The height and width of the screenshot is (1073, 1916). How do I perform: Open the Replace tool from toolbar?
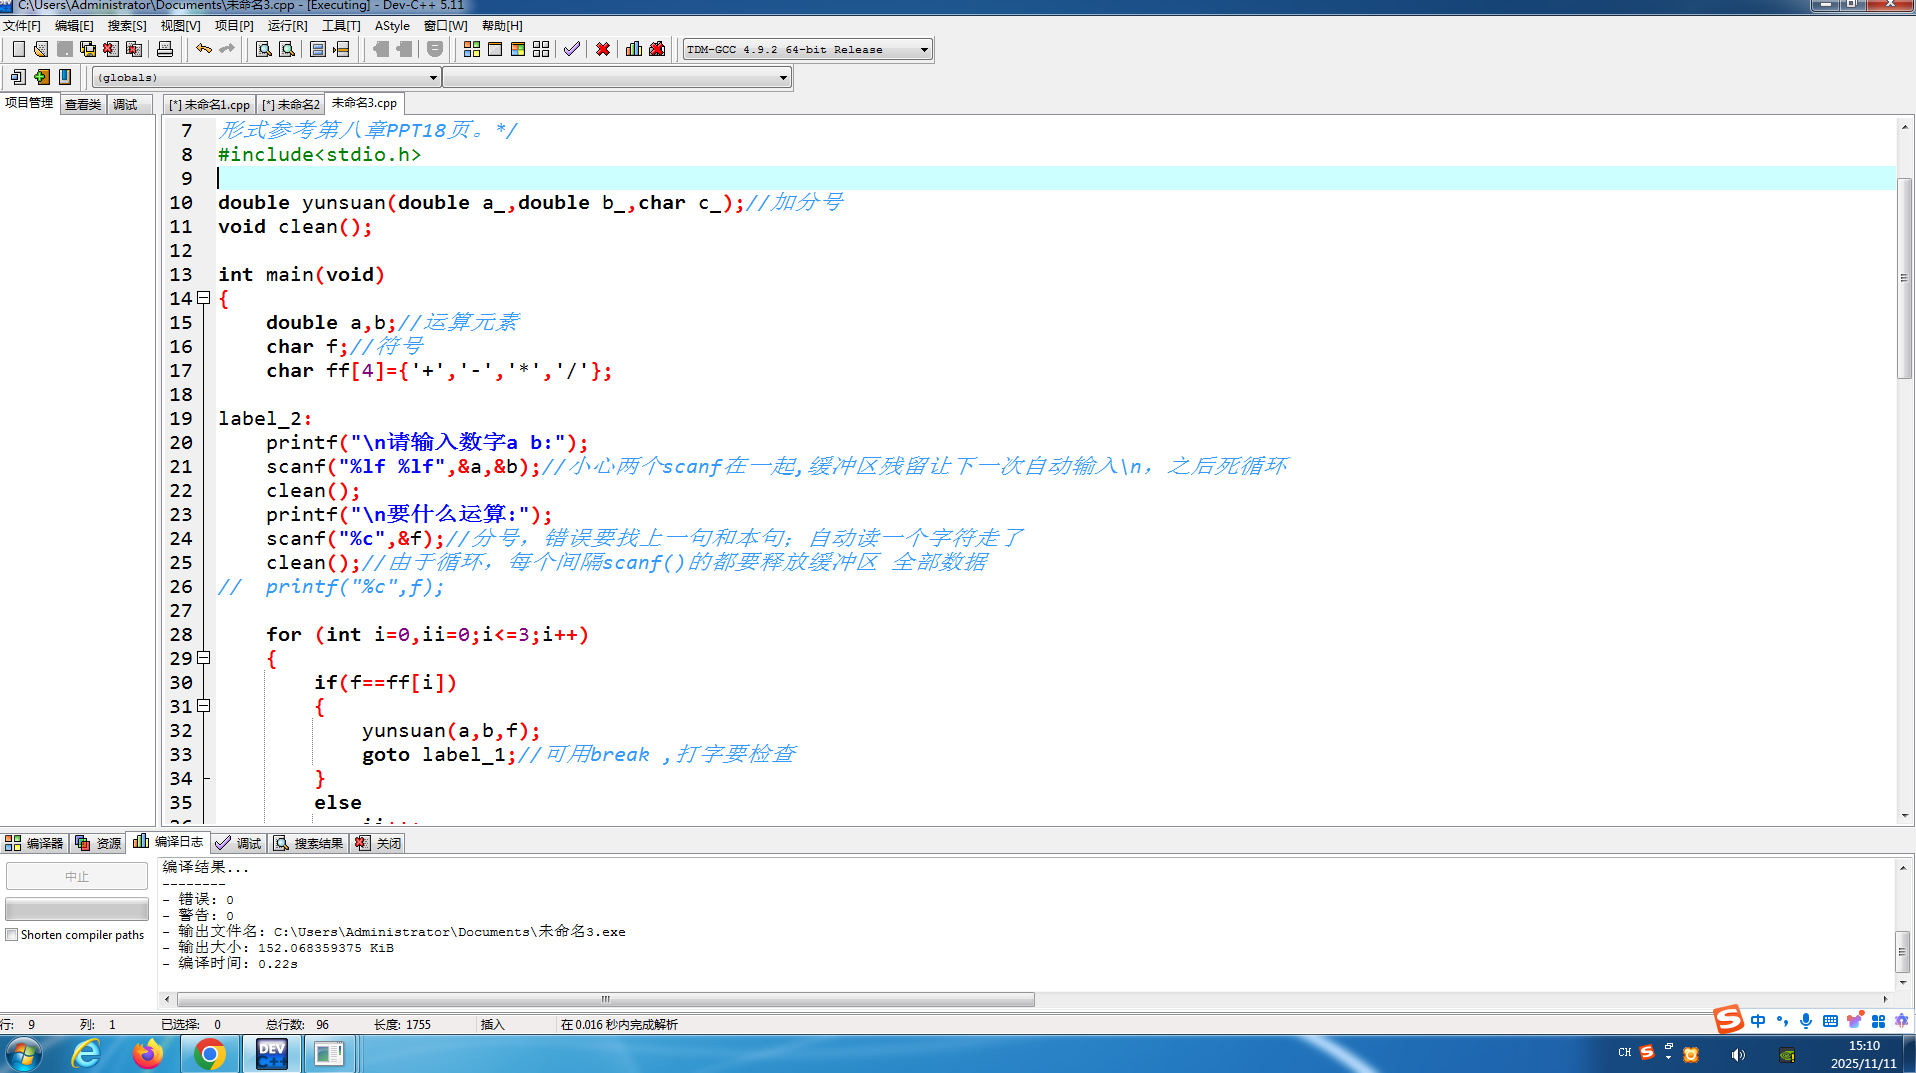tap(287, 49)
